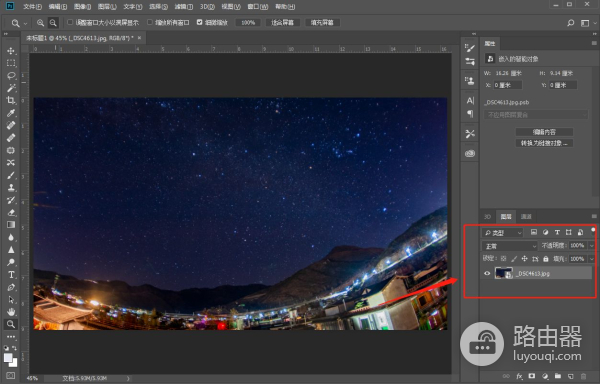The image size is (600, 384).
Task: Open the Edit Toolbar three-dots menu
Action: [x=11, y=337]
